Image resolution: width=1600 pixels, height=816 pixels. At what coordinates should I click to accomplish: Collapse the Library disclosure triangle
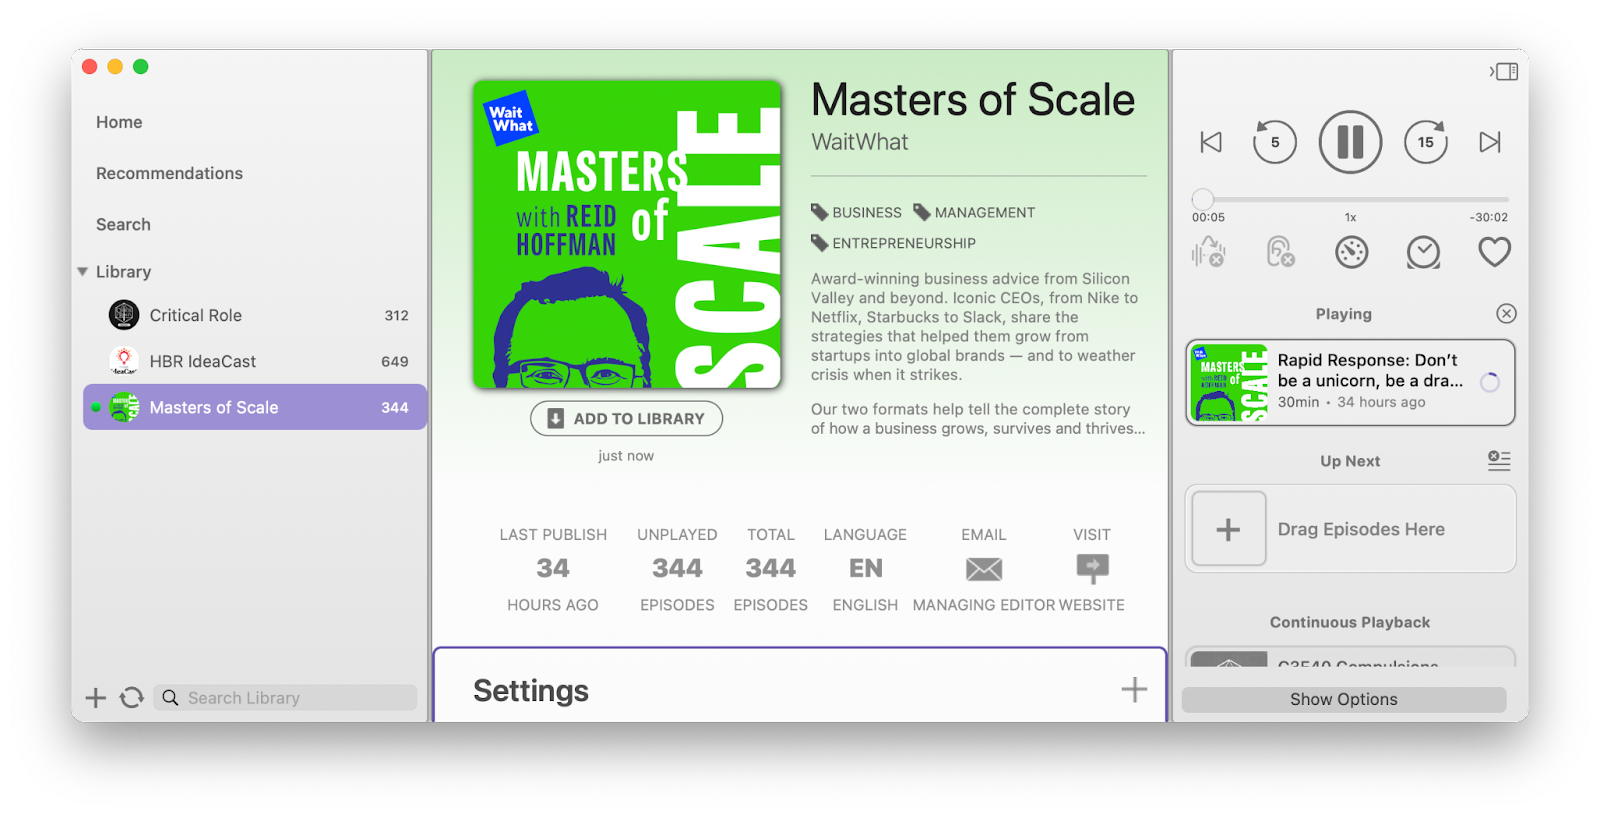tap(83, 272)
